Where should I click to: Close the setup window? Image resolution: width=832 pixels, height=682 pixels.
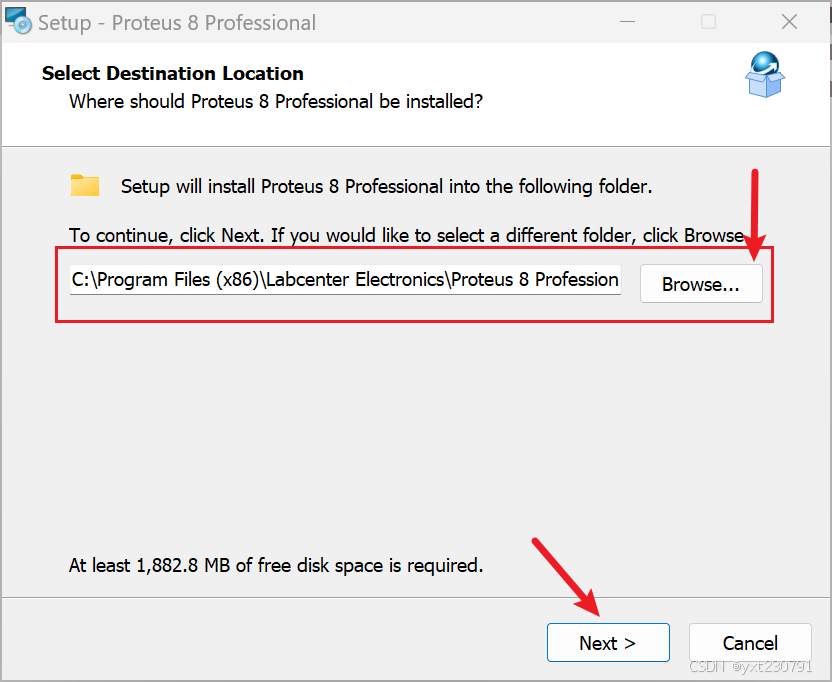click(x=789, y=22)
